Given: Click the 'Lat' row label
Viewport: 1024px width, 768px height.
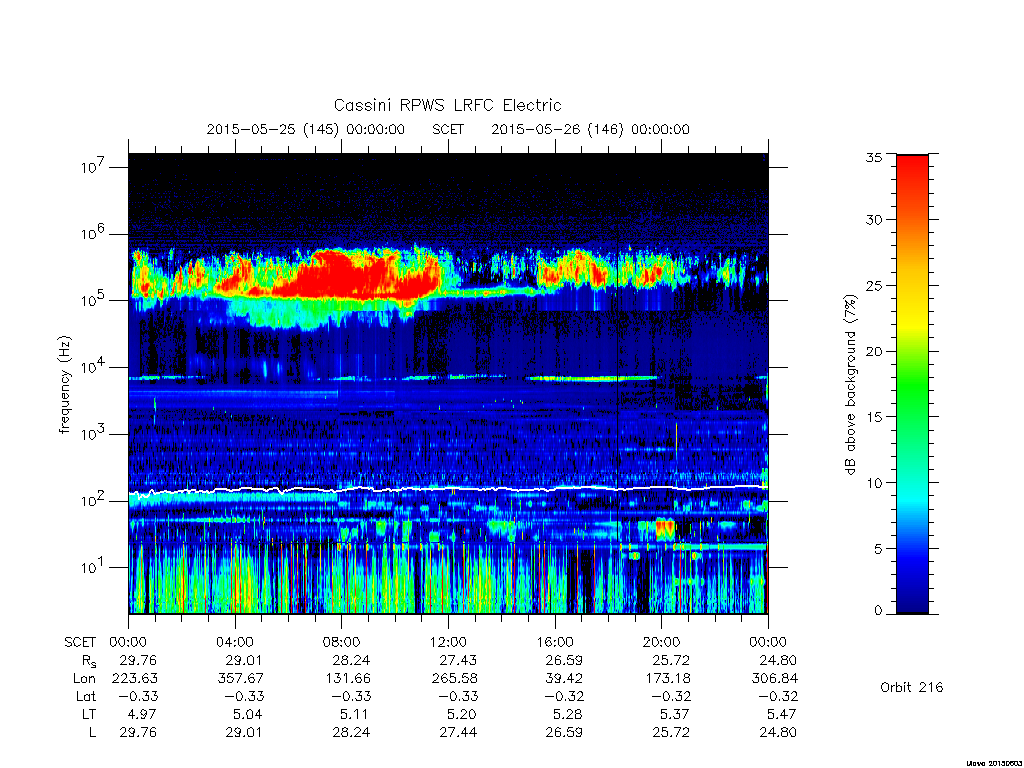Looking at the screenshot, I should 86,696.
